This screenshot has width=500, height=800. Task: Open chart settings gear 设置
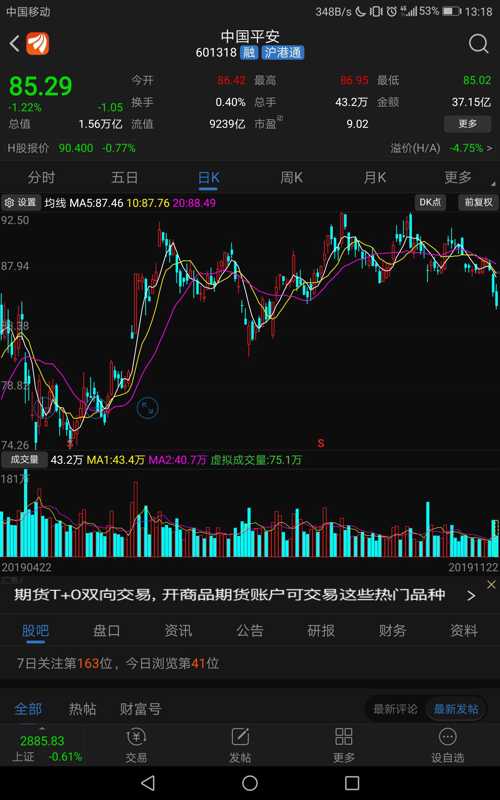[20, 203]
